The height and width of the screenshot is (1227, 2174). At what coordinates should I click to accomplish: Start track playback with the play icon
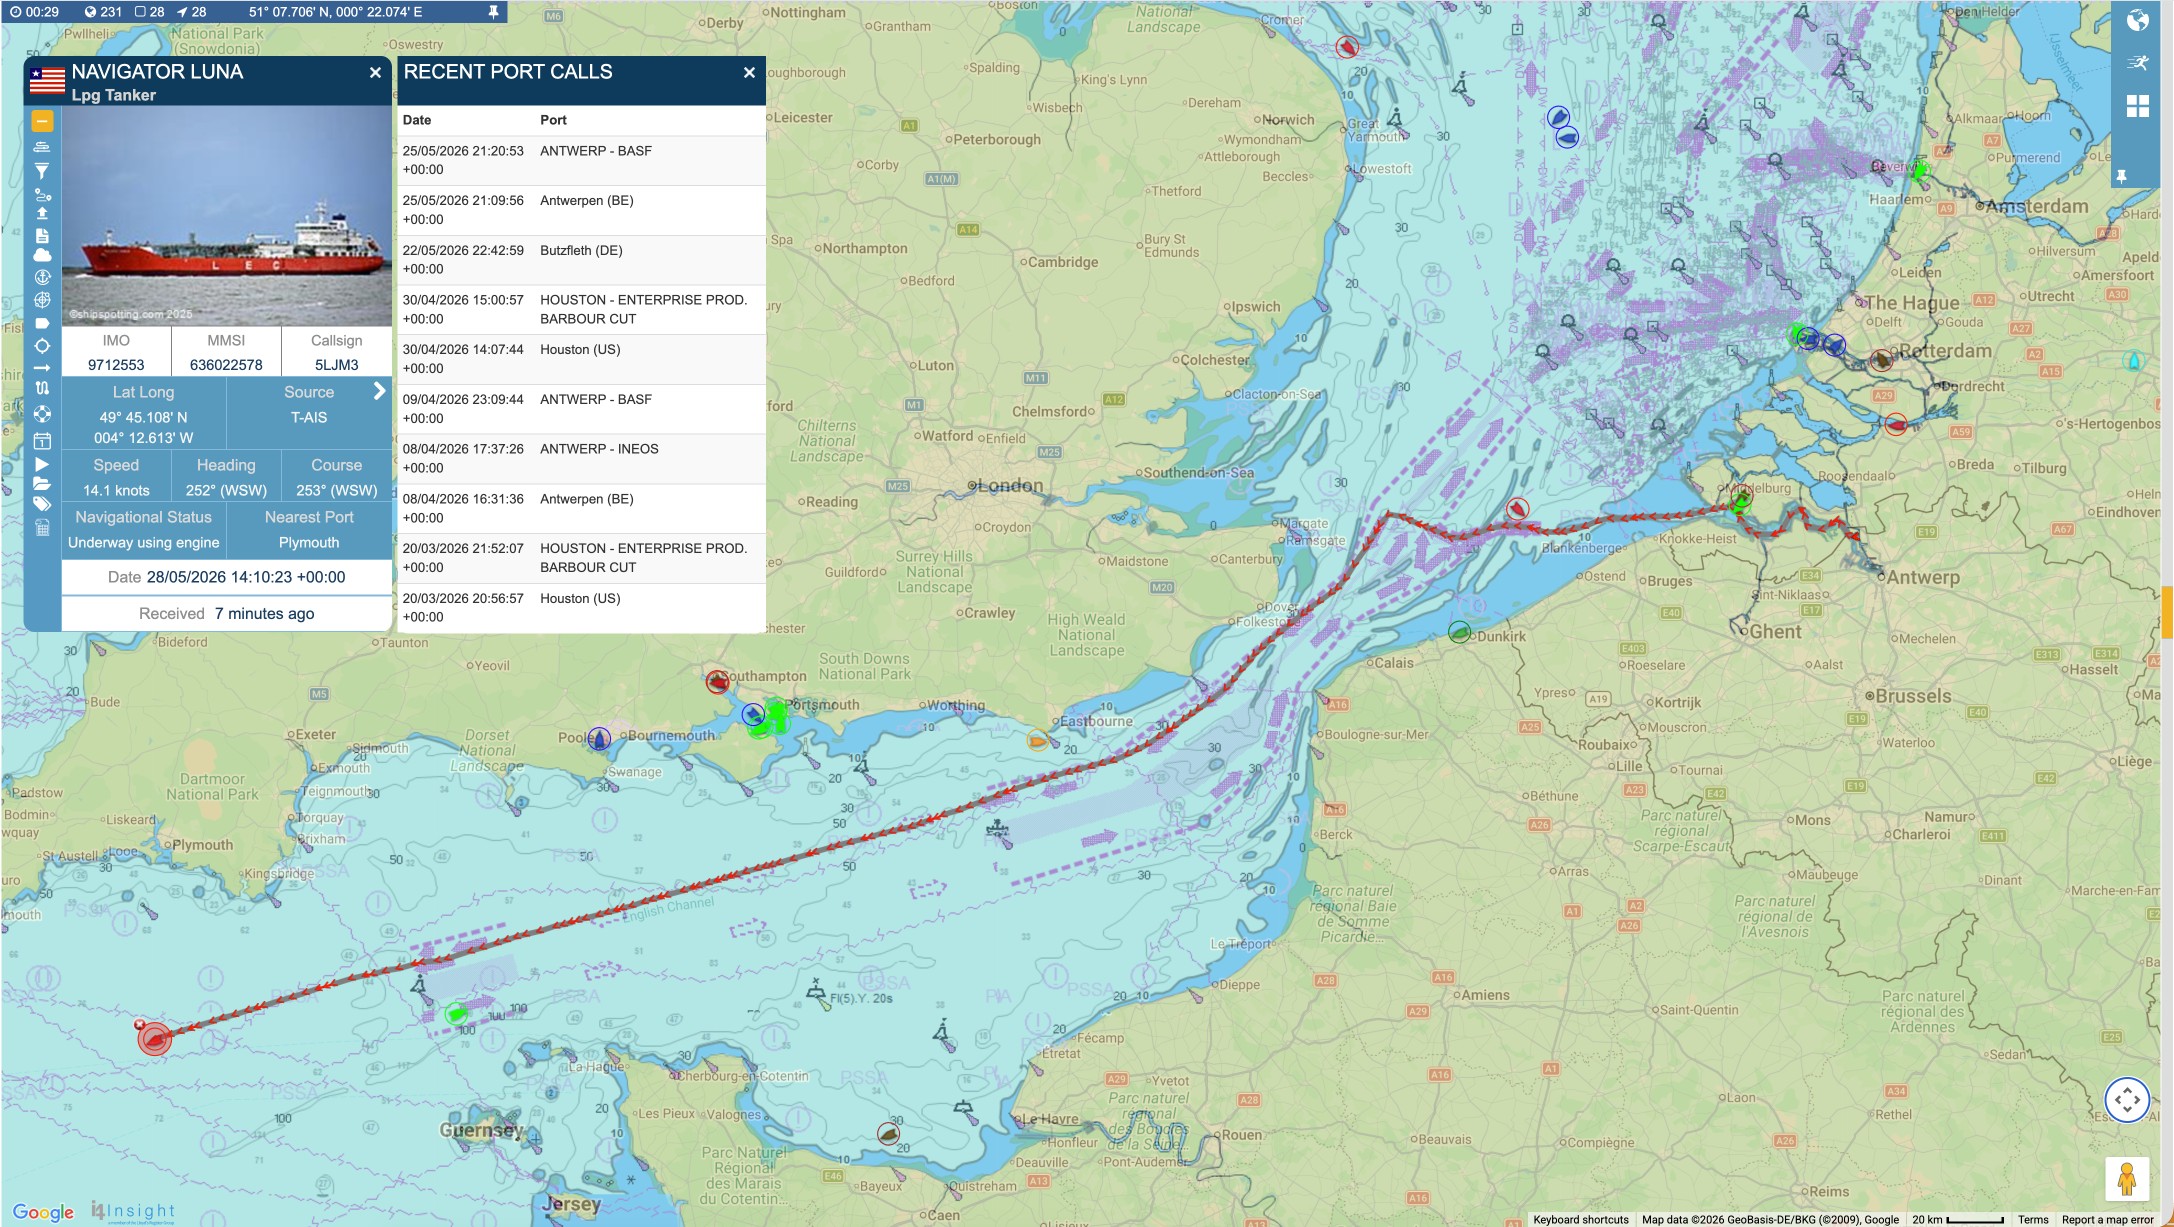click(x=42, y=464)
